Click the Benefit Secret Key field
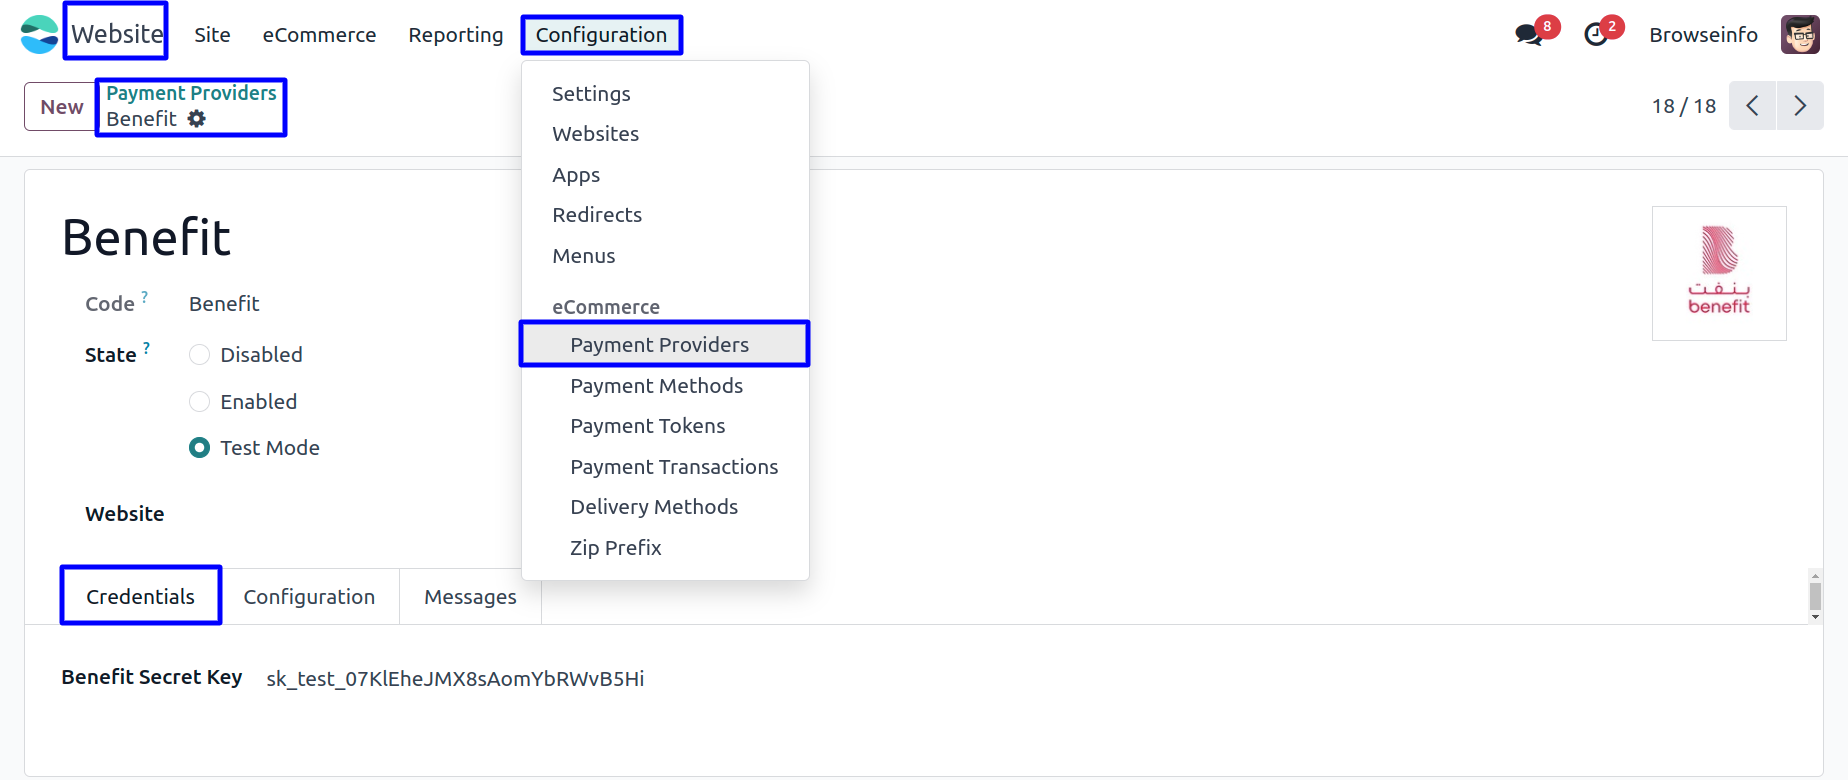Image resolution: width=1848 pixels, height=780 pixels. click(455, 679)
